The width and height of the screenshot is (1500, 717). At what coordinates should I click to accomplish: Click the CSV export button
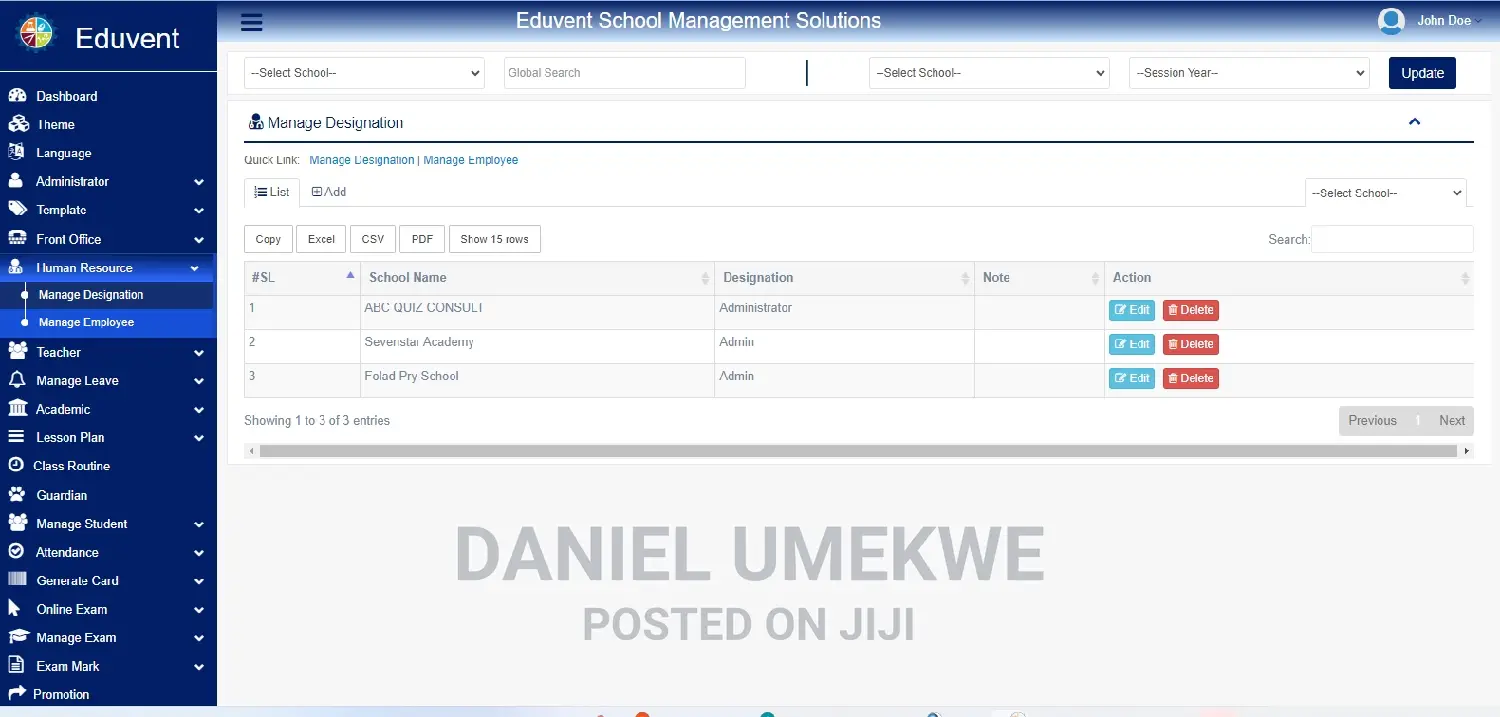[373, 239]
